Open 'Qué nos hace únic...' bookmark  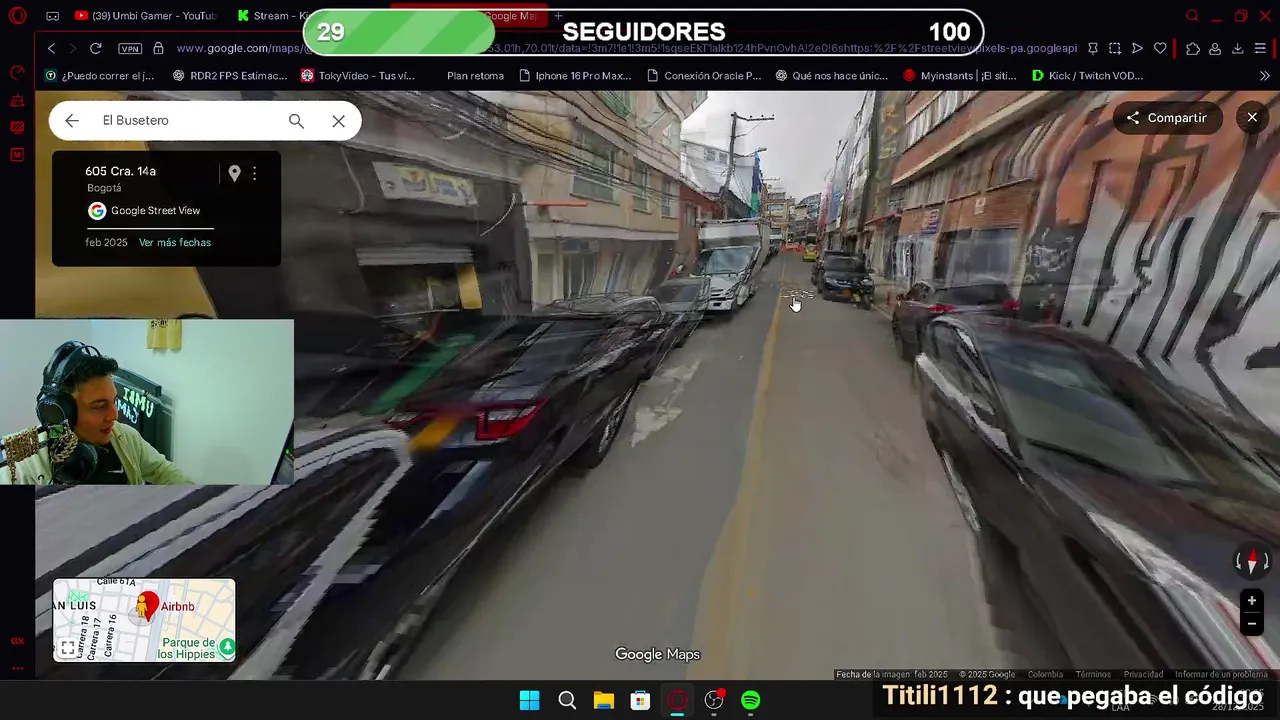tap(831, 76)
